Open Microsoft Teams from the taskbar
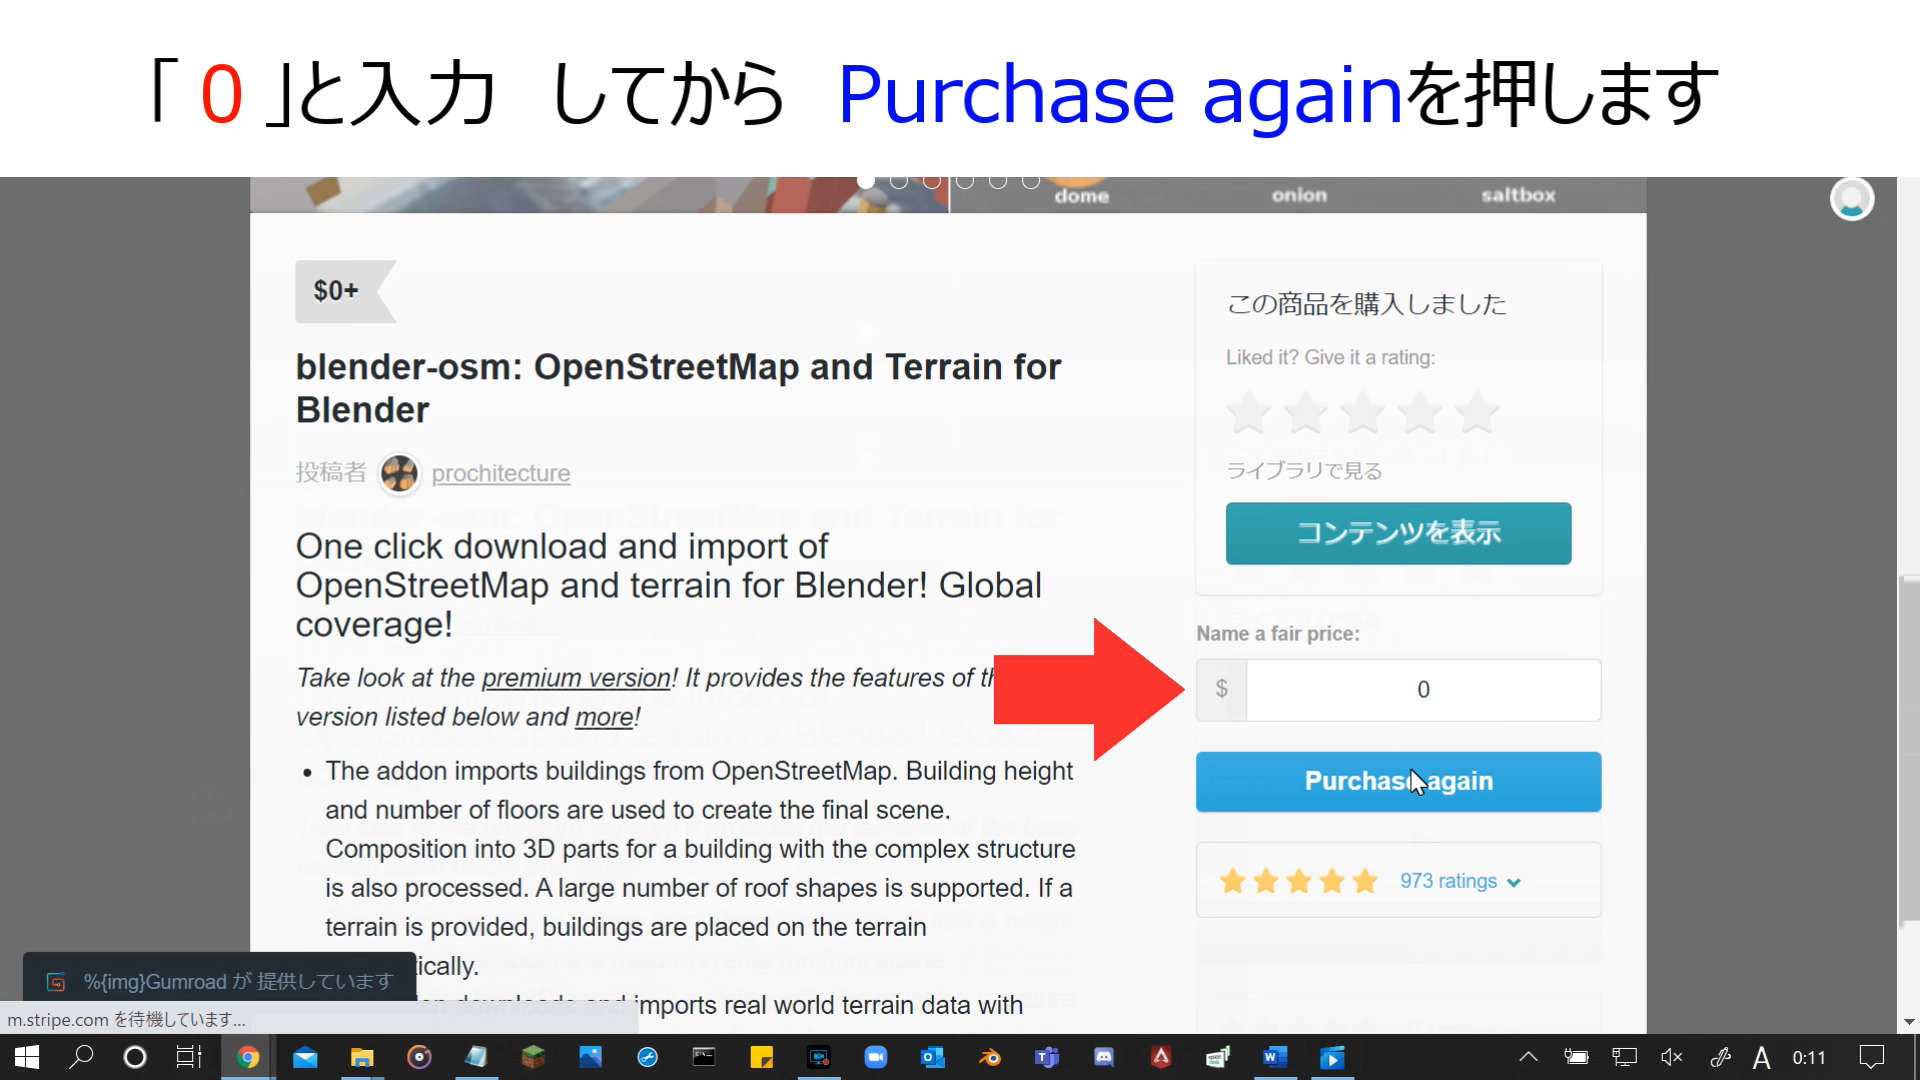This screenshot has width=1920, height=1080. pyautogui.click(x=1047, y=1057)
